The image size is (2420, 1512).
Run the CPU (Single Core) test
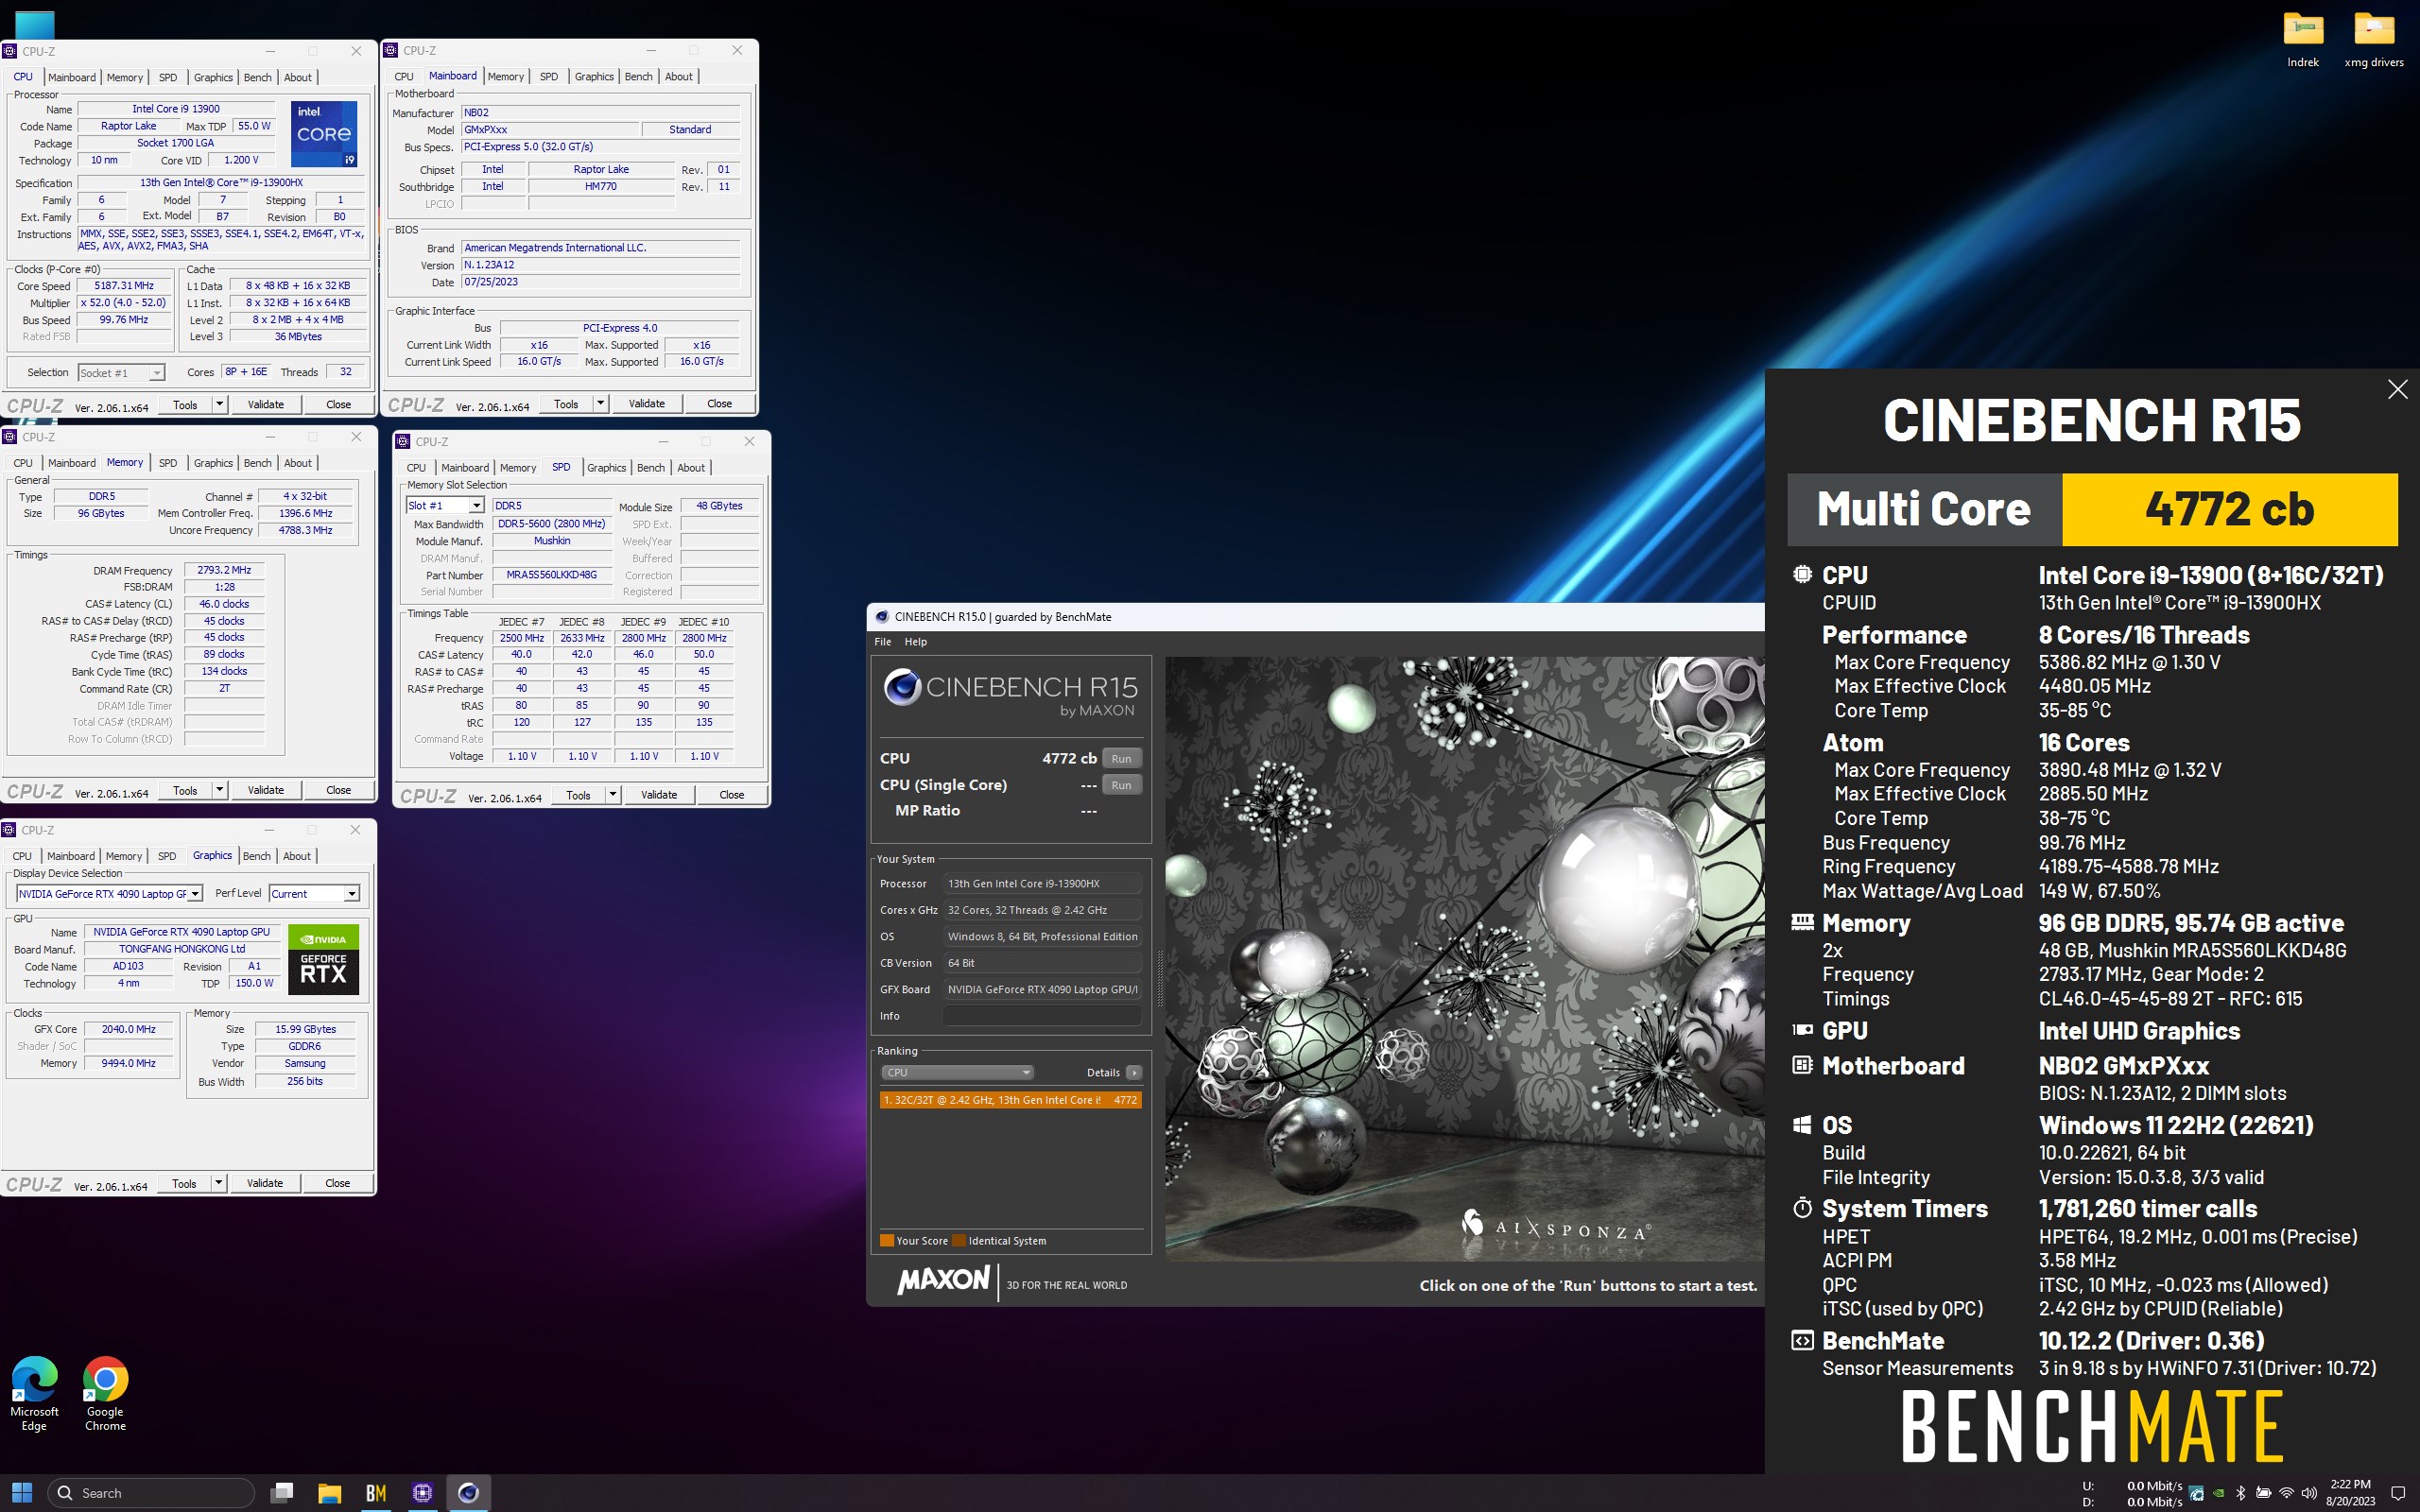pyautogui.click(x=1121, y=785)
